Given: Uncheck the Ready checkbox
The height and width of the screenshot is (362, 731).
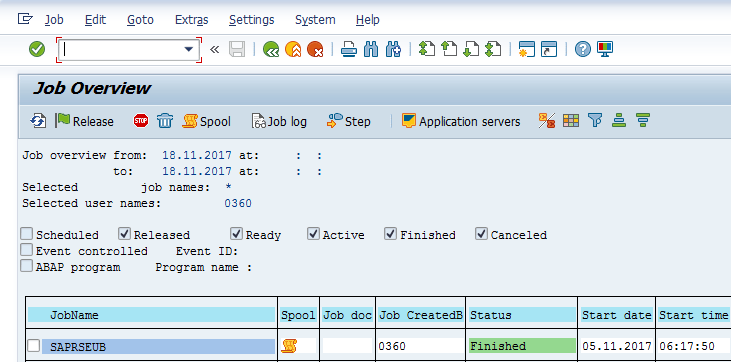Looking at the screenshot, I should point(236,234).
